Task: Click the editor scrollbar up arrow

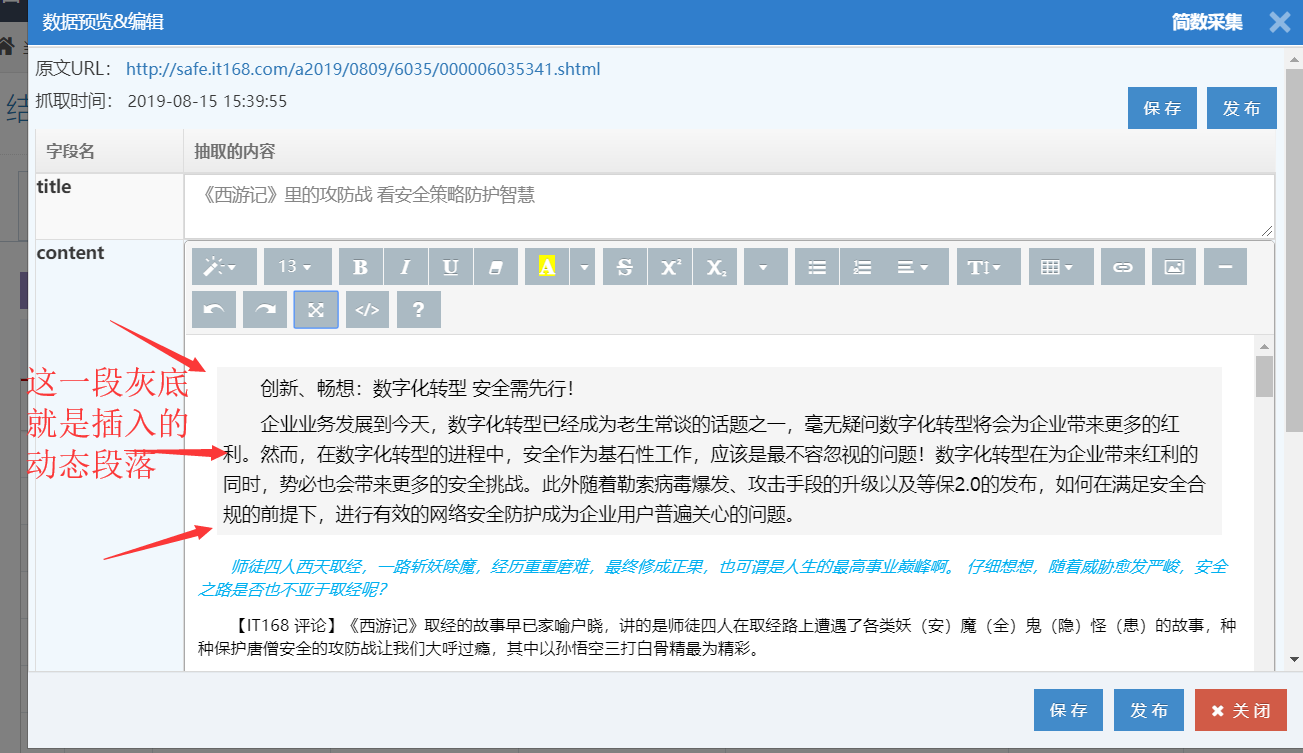Action: (x=1264, y=346)
